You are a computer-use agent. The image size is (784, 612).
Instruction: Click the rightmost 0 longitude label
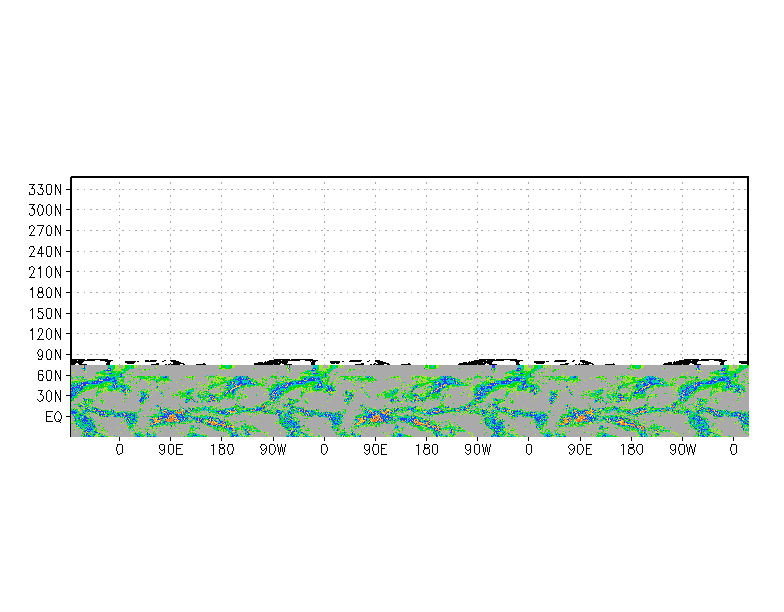coord(734,450)
